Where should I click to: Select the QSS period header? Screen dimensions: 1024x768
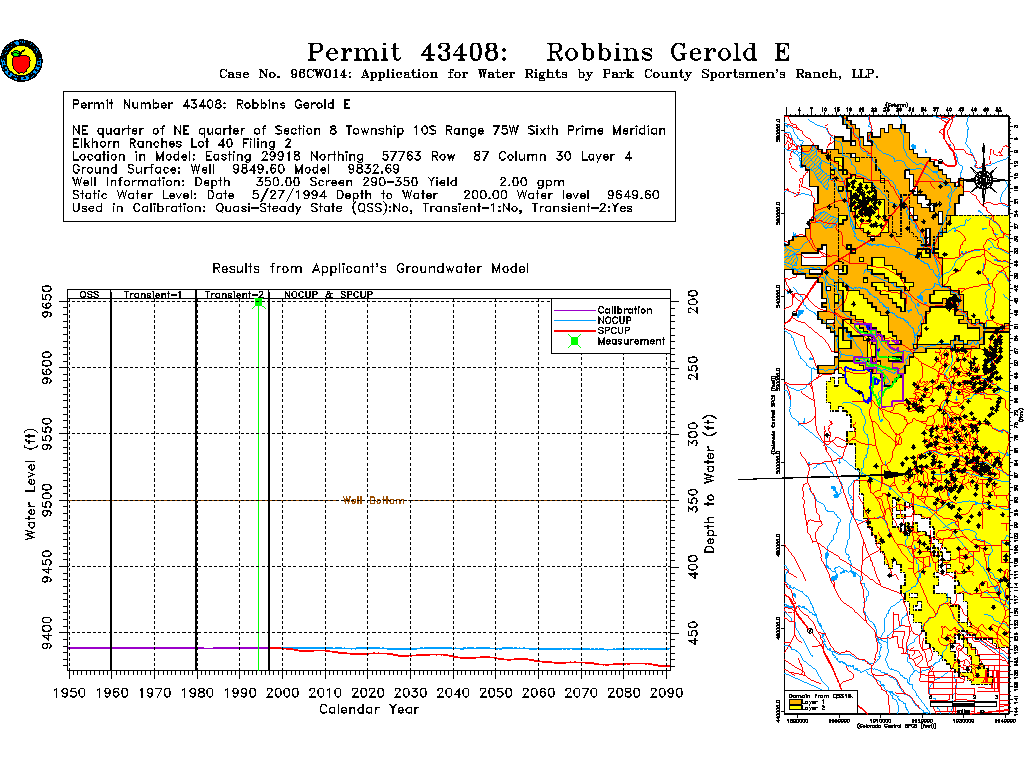[x=89, y=295]
